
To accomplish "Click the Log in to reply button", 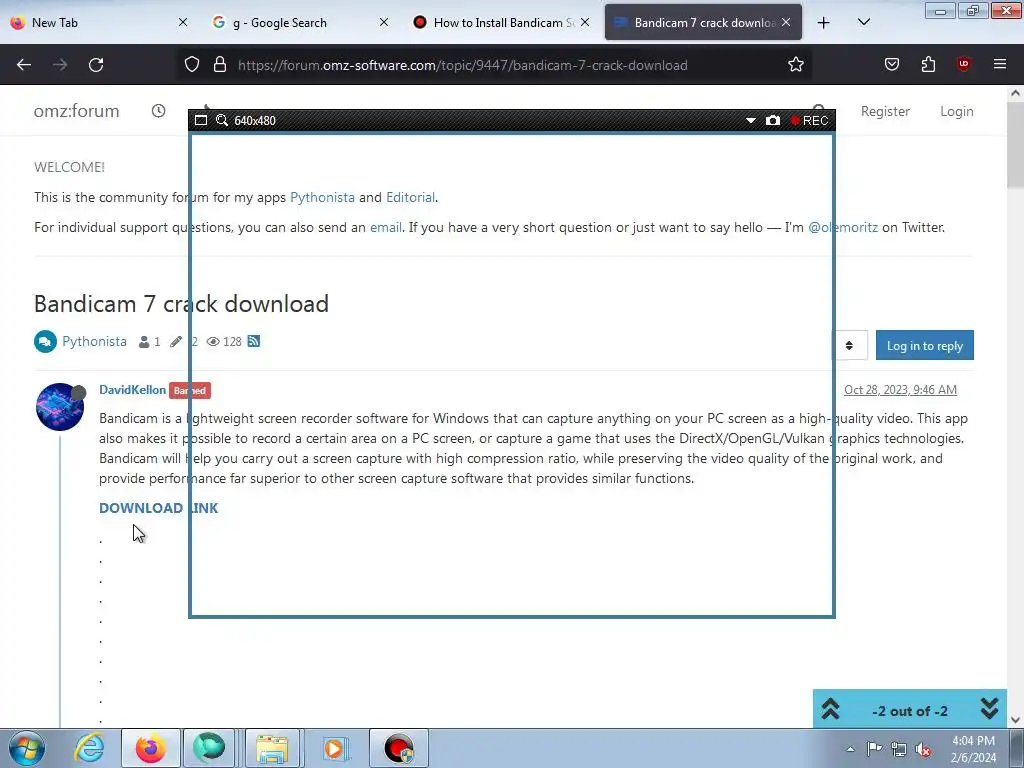I will [925, 345].
